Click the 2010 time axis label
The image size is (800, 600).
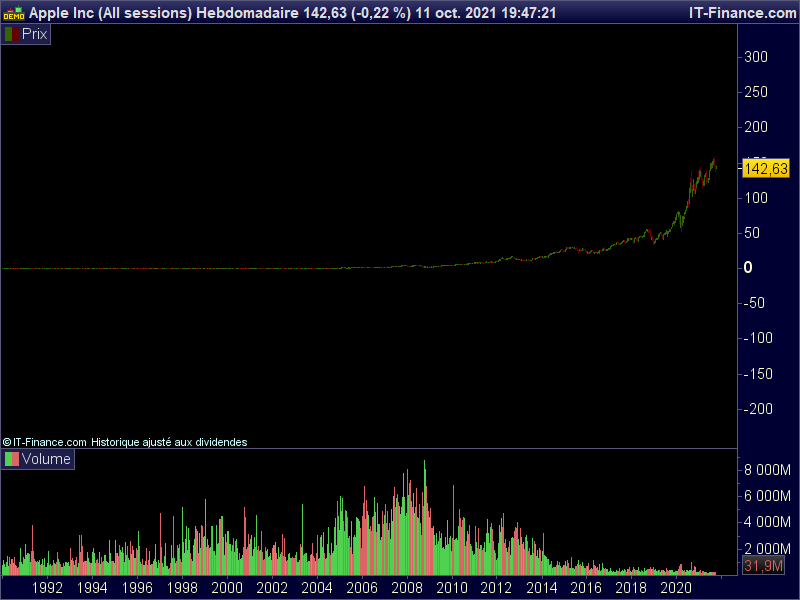click(452, 588)
